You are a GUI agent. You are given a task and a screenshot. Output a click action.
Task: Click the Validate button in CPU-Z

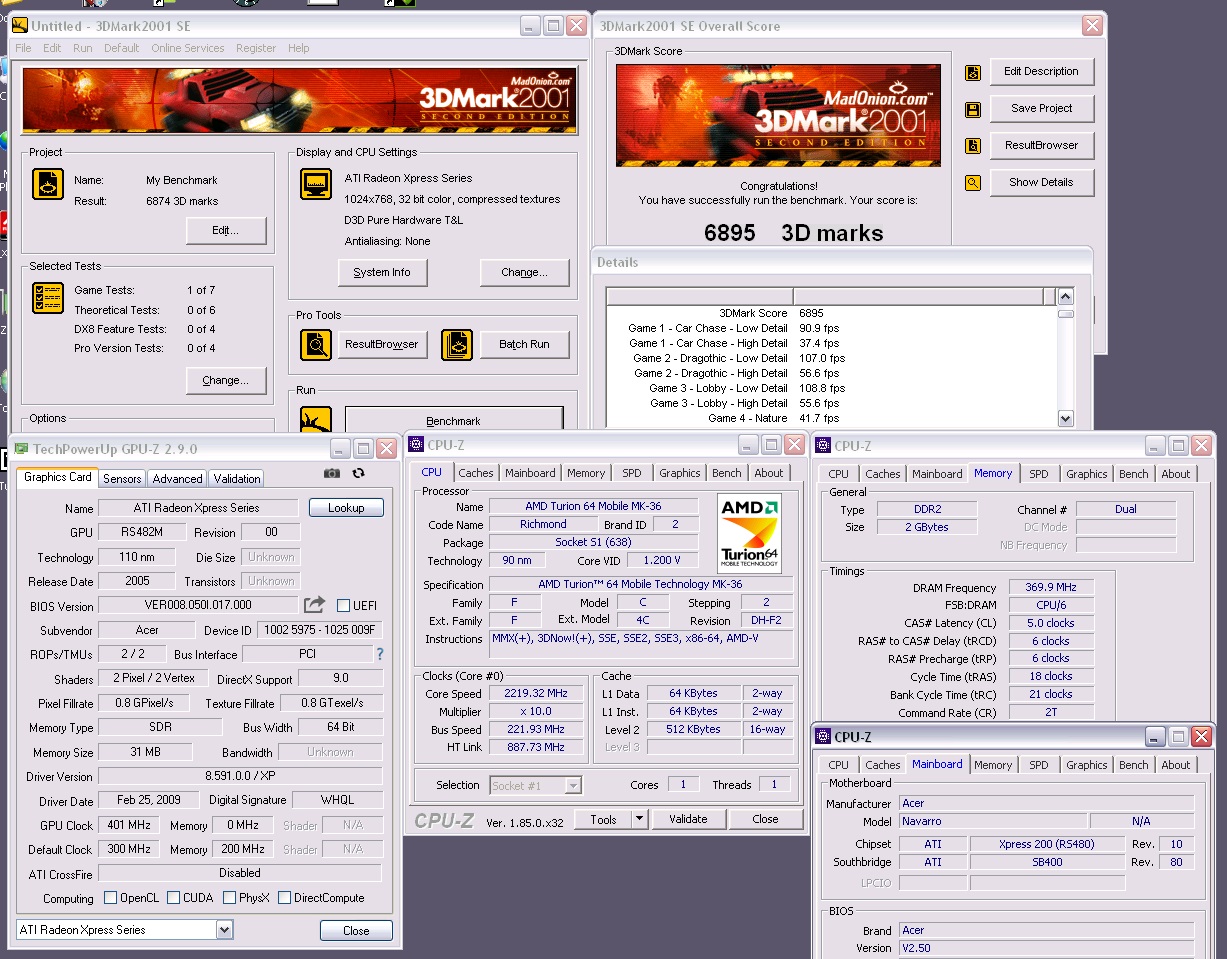coord(688,819)
